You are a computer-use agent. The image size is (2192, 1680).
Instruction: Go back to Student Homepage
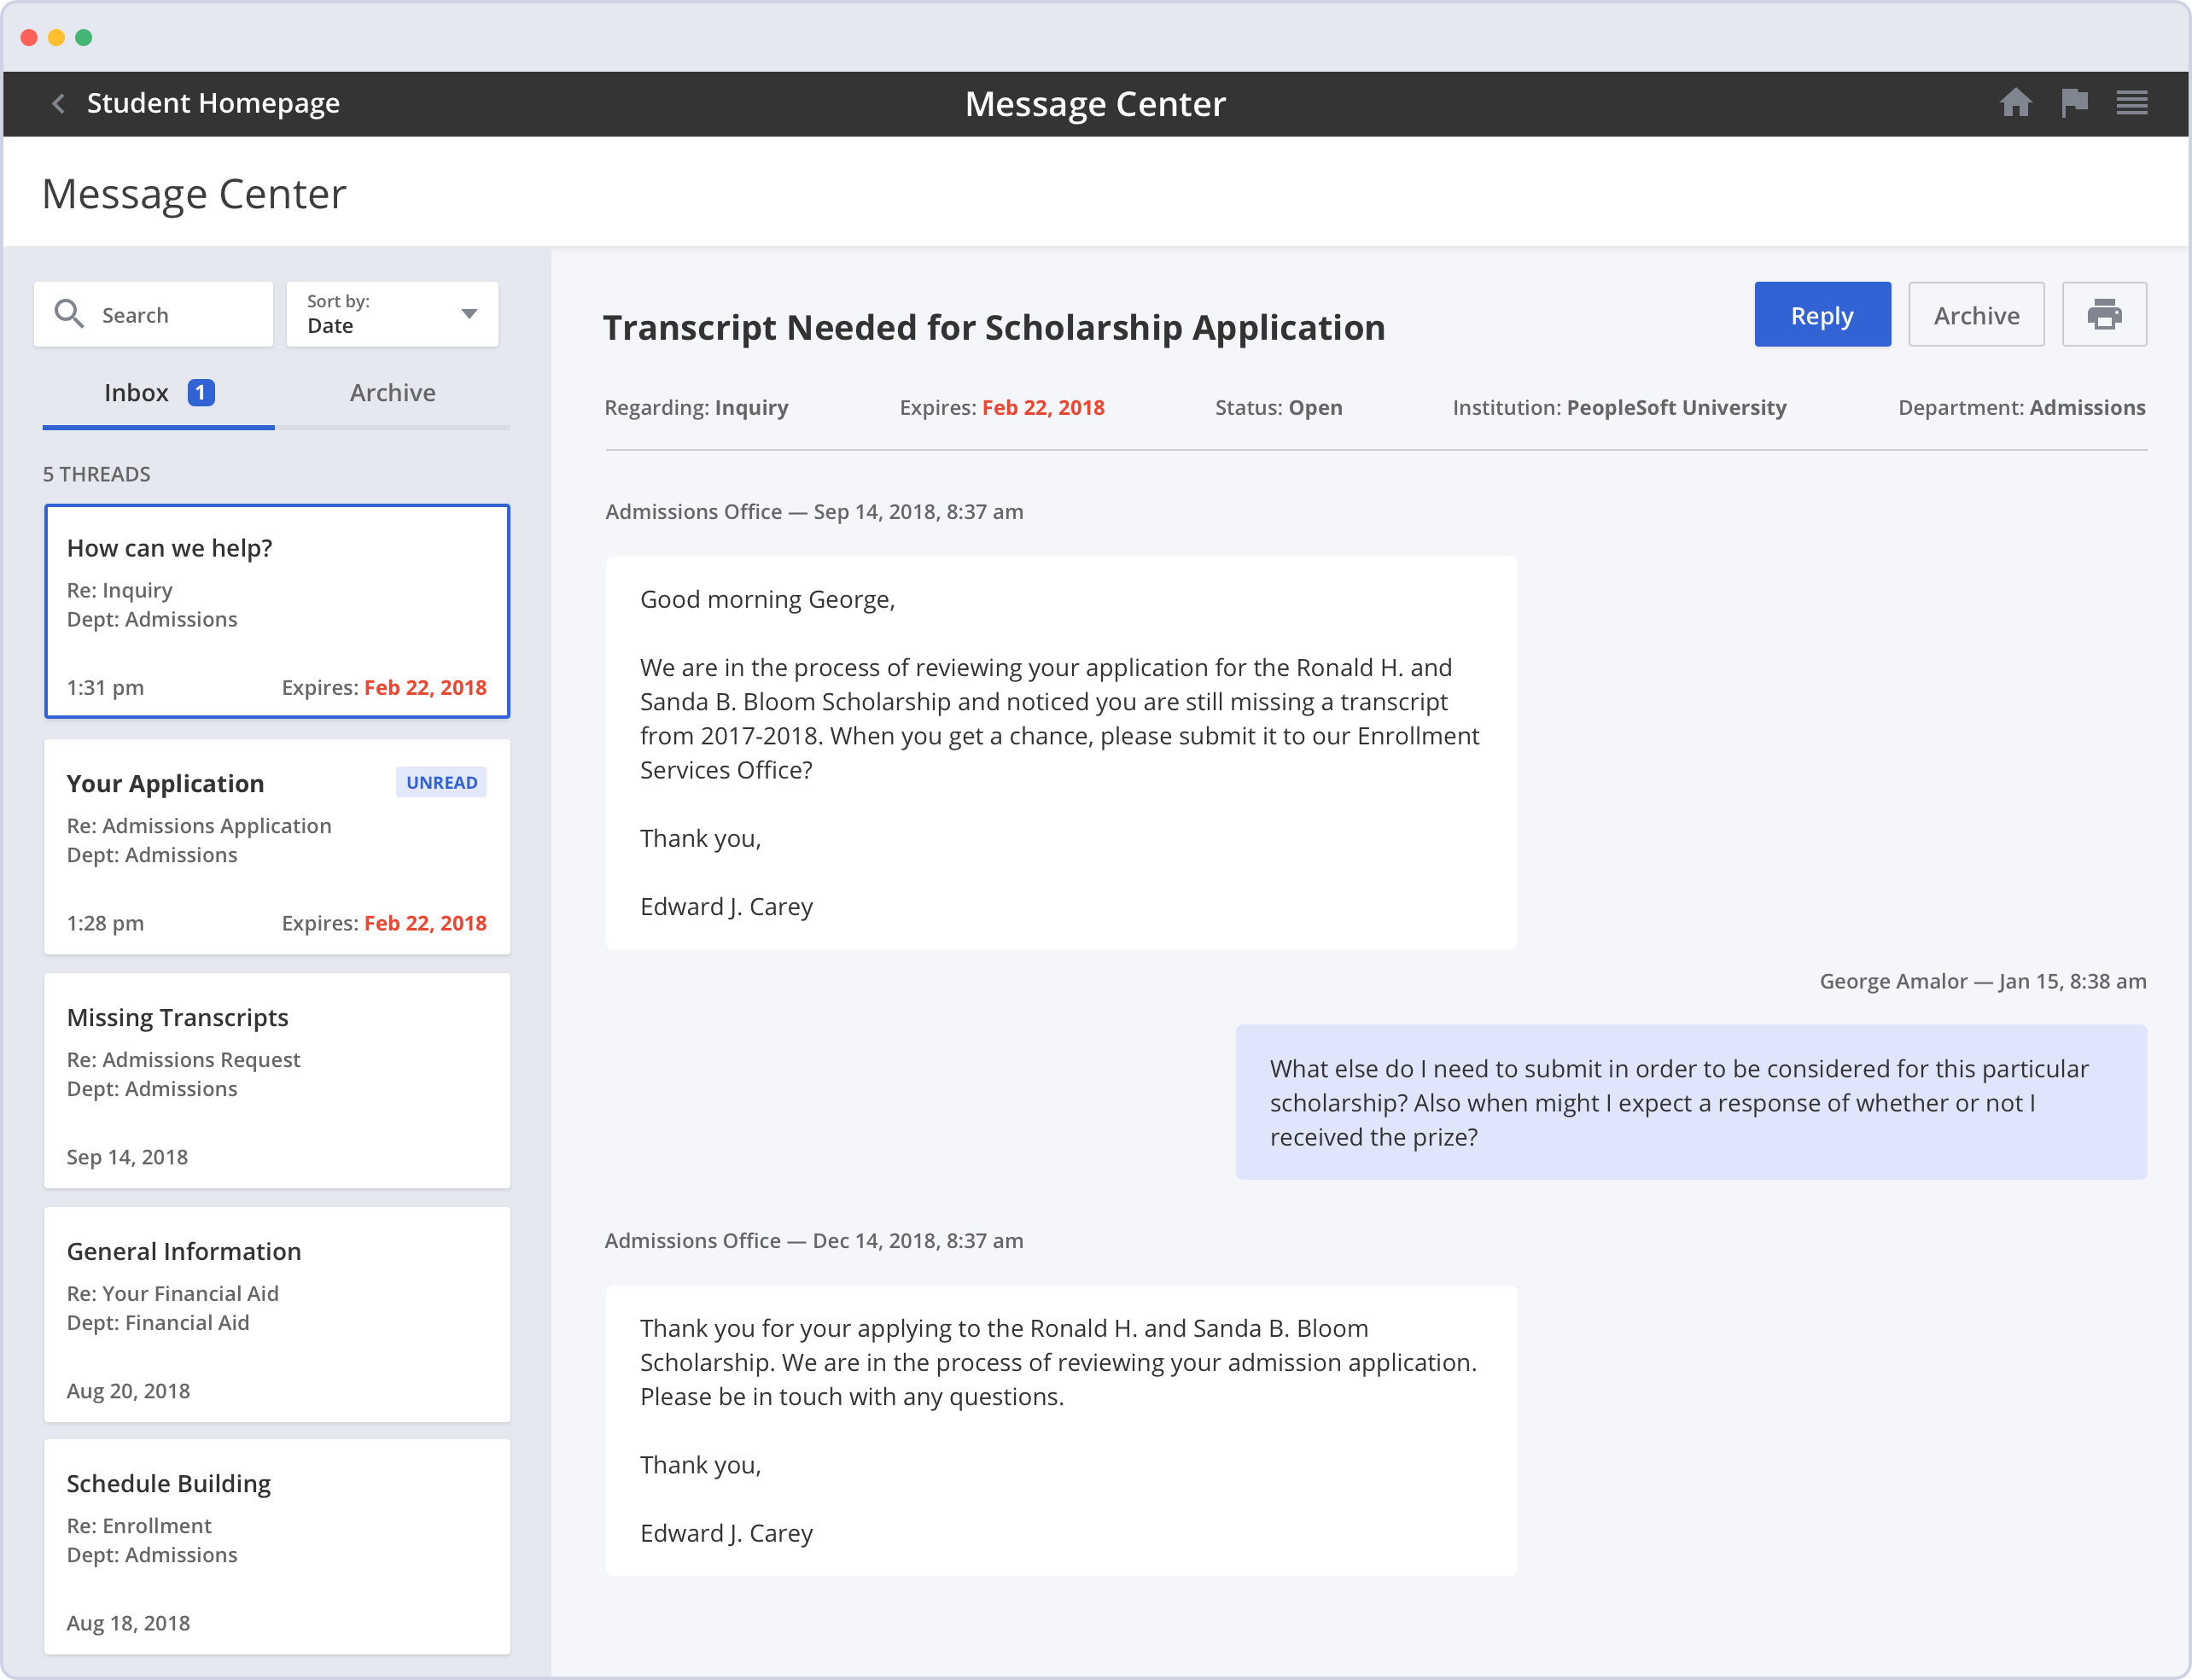click(213, 103)
